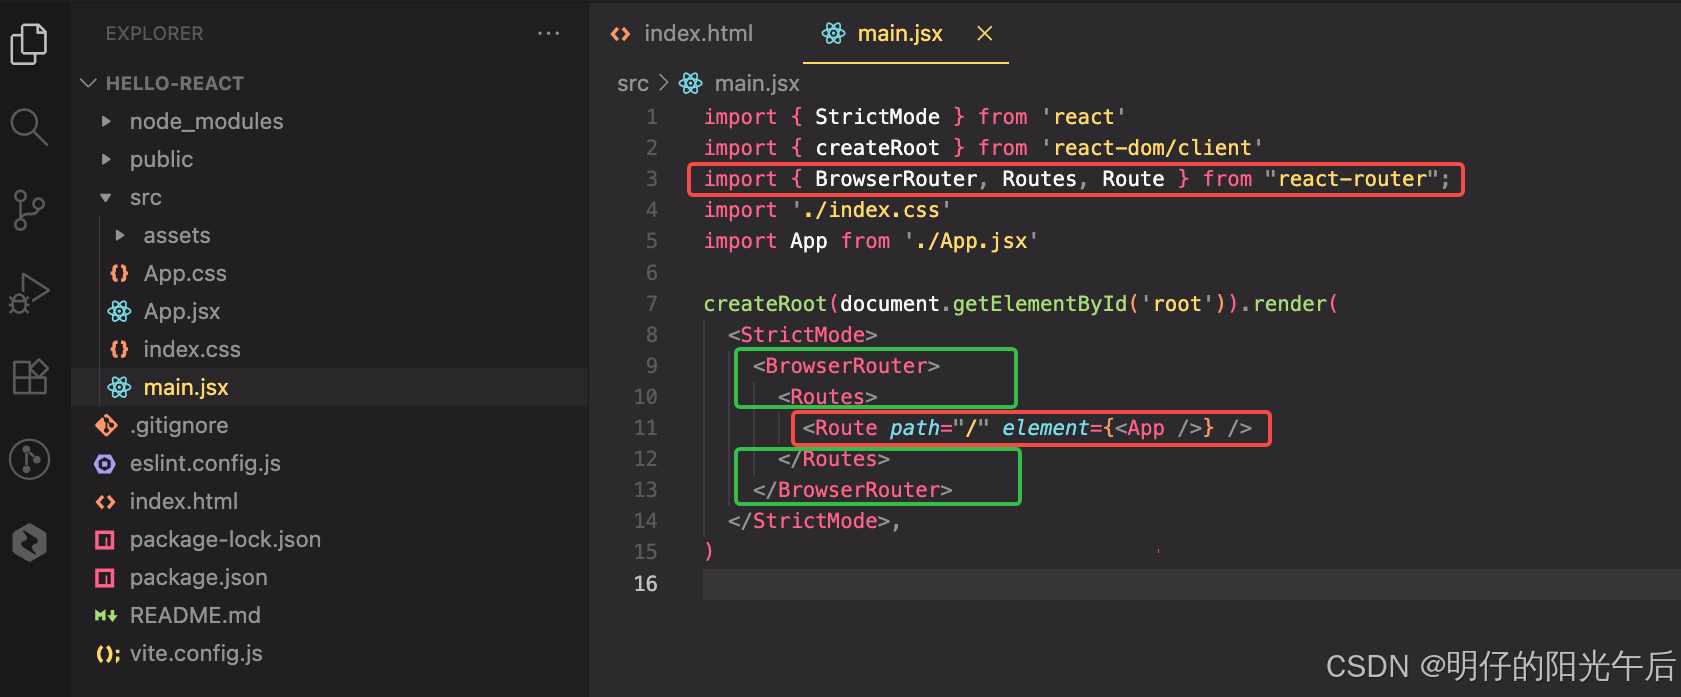Click the braces icon beside App.css

(x=119, y=273)
